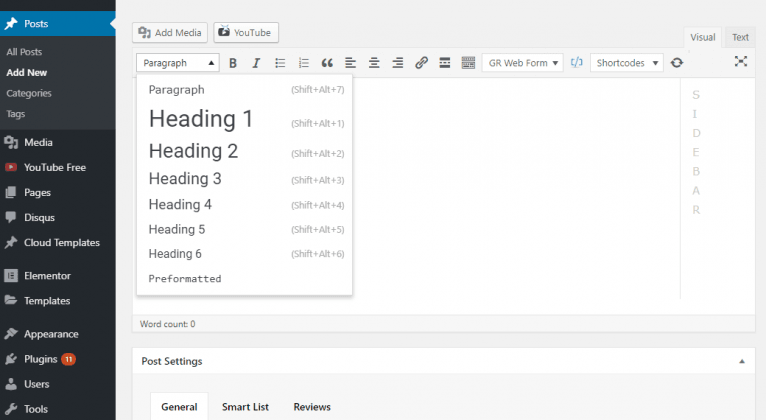Viewport: 766px width, 420px height.
Task: Apply blockquote formatting
Action: pos(327,63)
